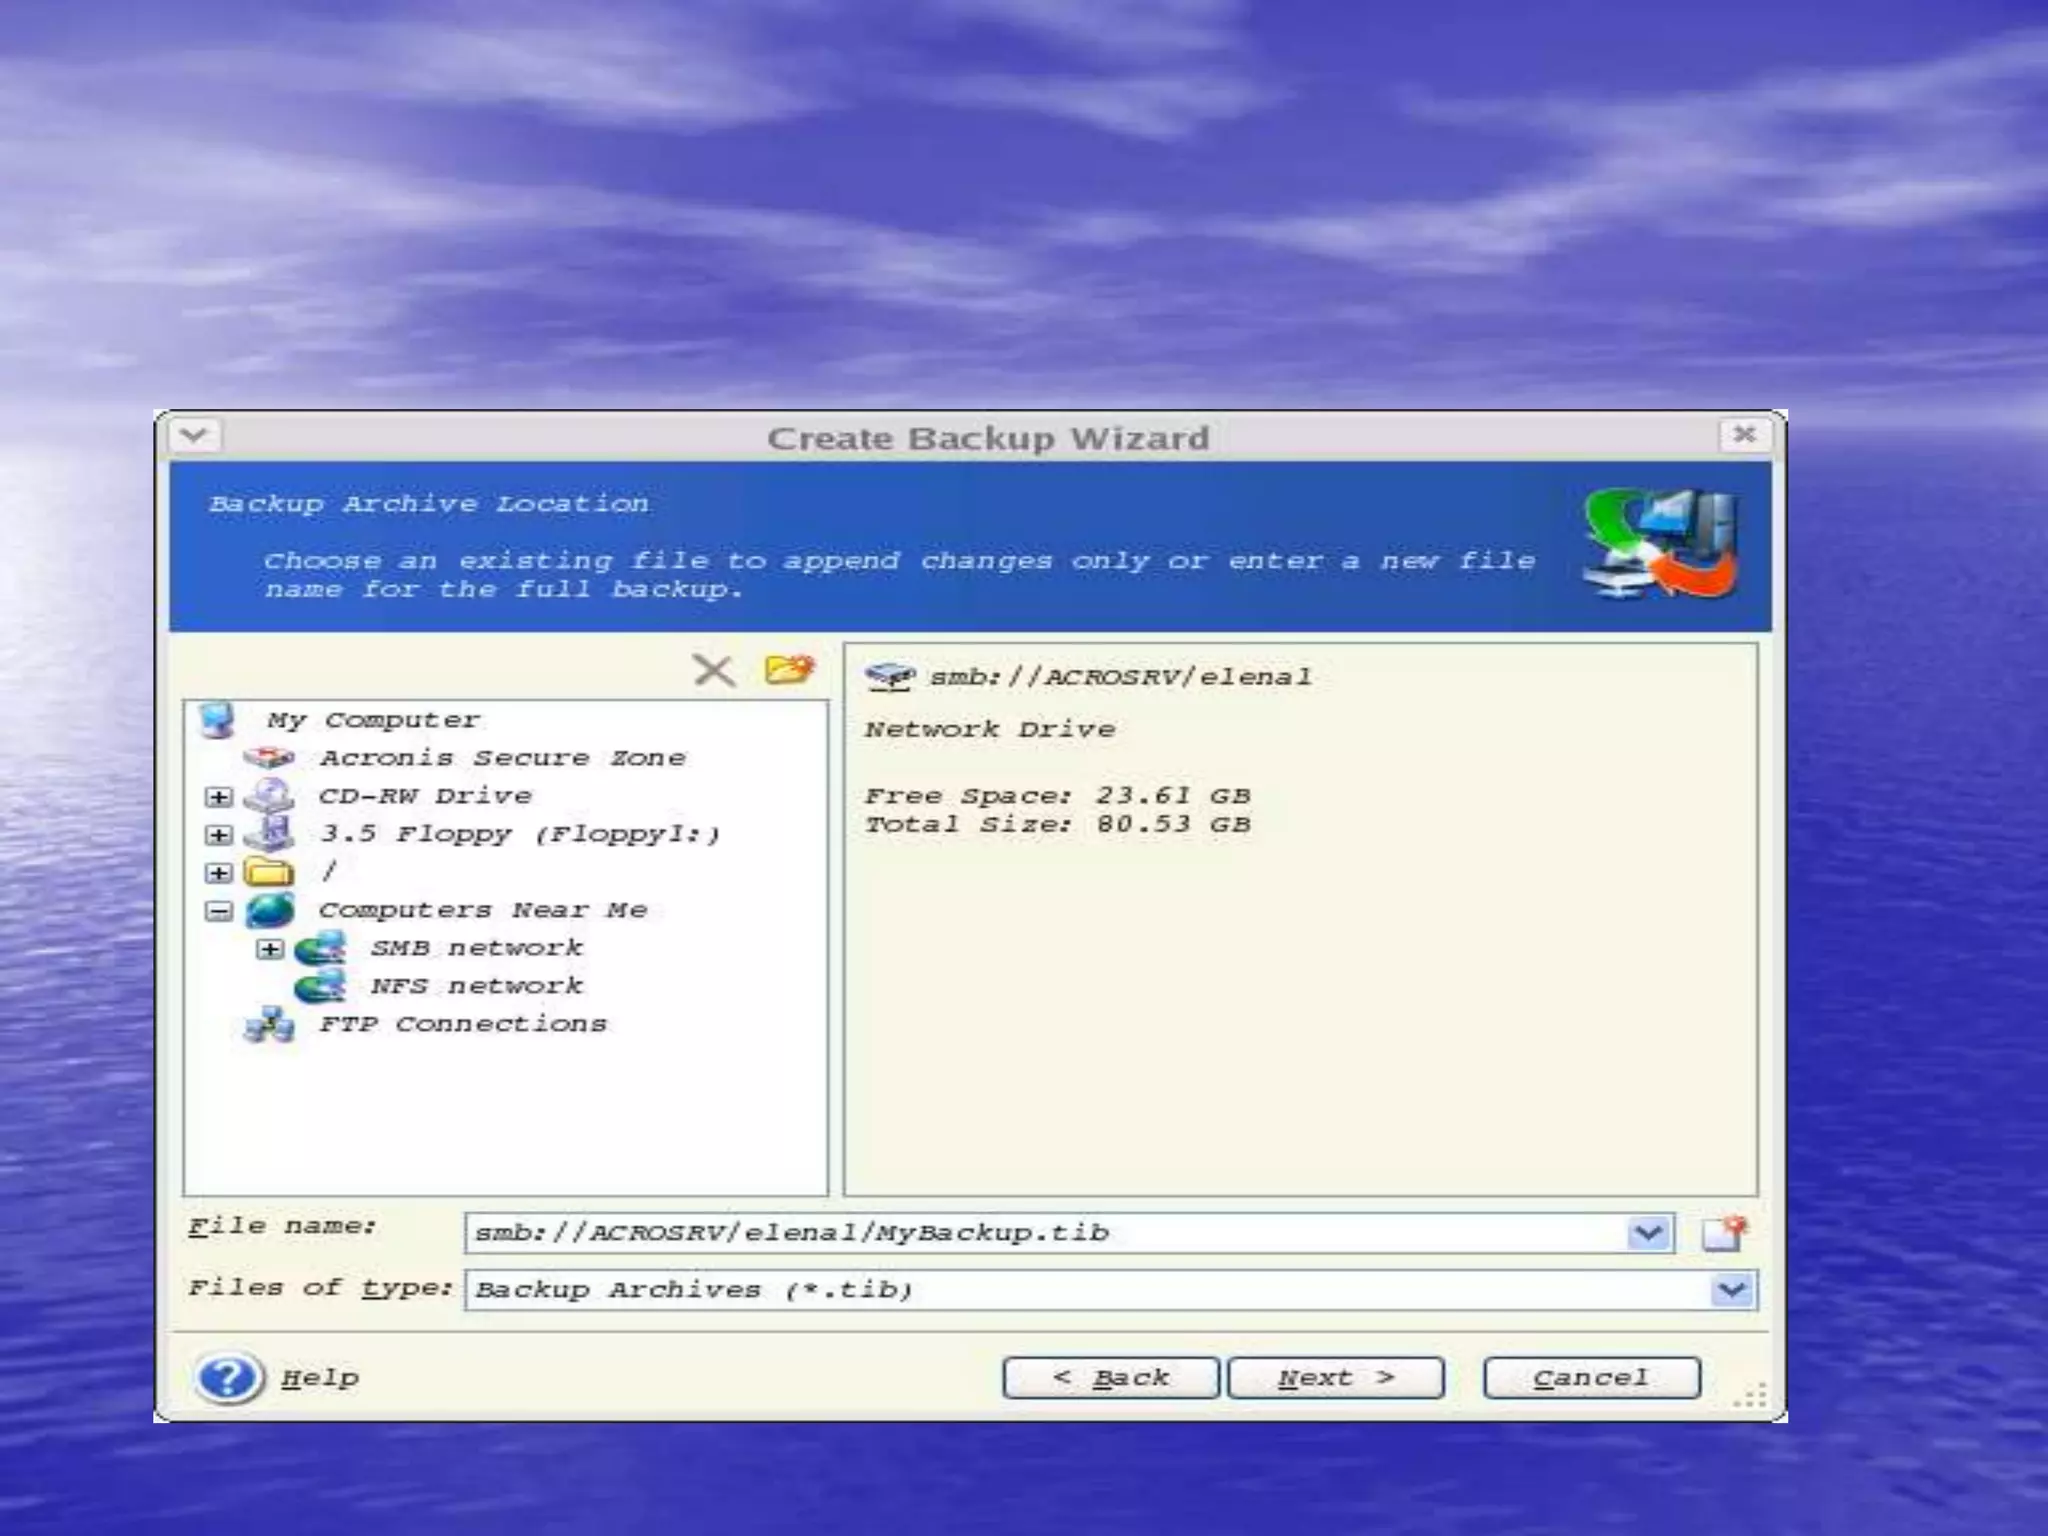Select Acronis Secure Zone icon
This screenshot has height=1536, width=2048.
point(269,758)
